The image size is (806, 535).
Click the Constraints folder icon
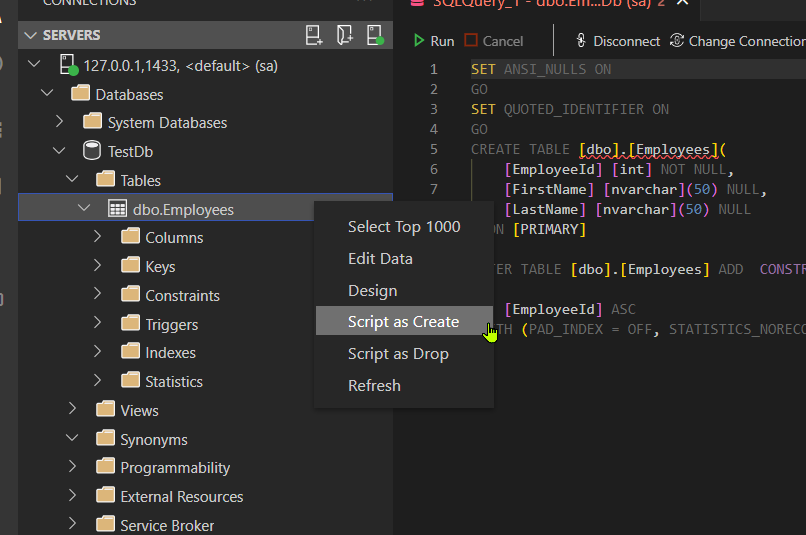[131, 294]
